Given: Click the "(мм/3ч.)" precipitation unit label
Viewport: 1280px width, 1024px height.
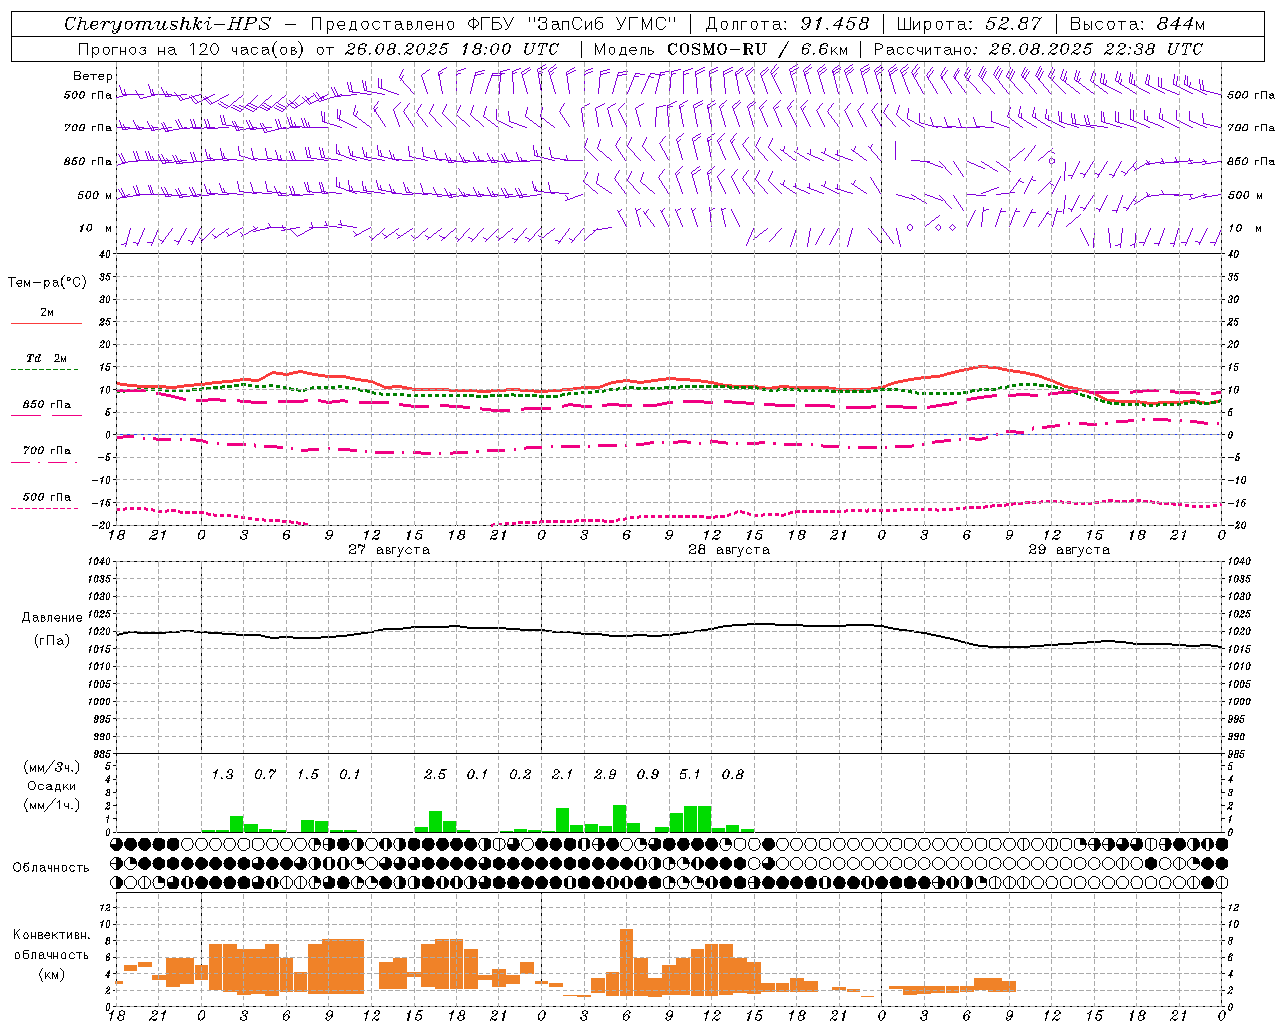Looking at the screenshot, I should pos(51,767).
